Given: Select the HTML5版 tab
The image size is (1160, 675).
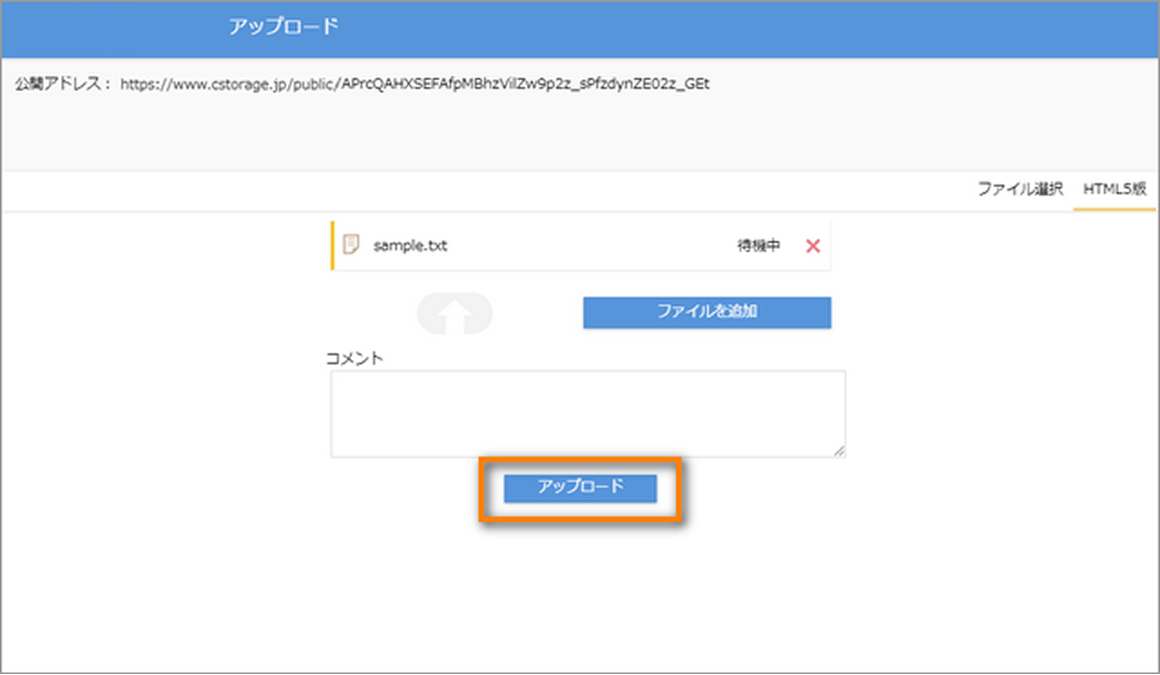Looking at the screenshot, I should point(1113,188).
